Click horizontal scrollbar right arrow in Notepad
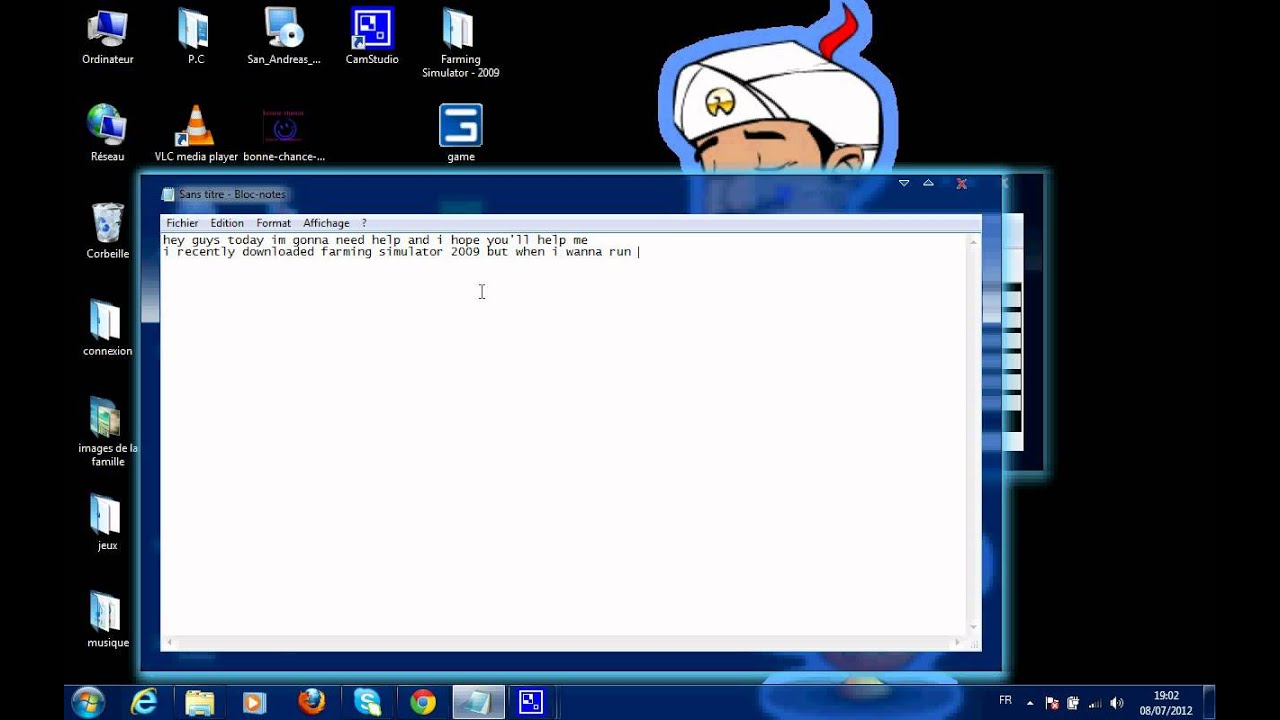This screenshot has width=1280, height=720. click(958, 642)
